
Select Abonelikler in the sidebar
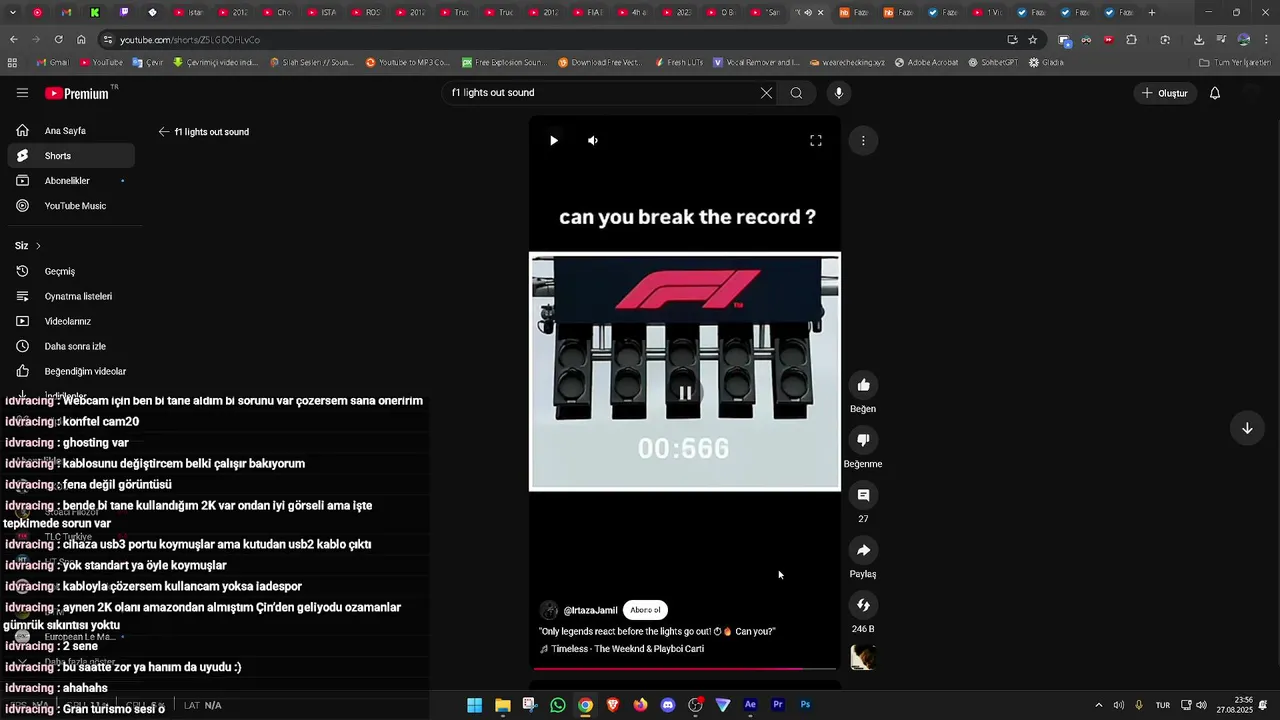pos(70,181)
